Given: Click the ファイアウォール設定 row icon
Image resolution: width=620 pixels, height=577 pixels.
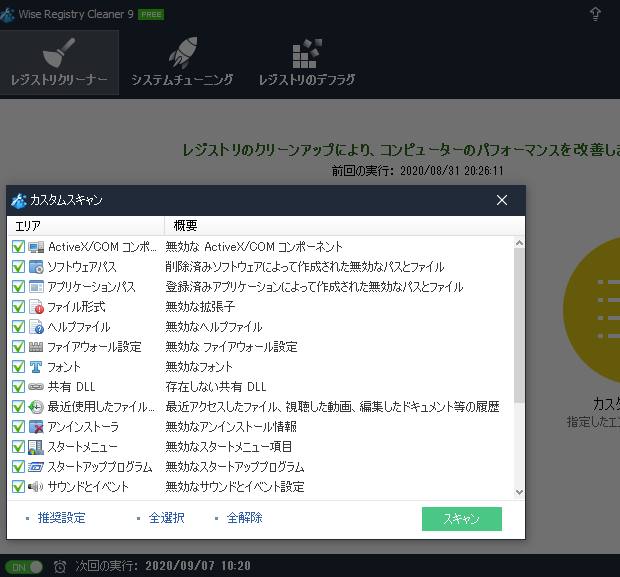Looking at the screenshot, I should (36, 347).
